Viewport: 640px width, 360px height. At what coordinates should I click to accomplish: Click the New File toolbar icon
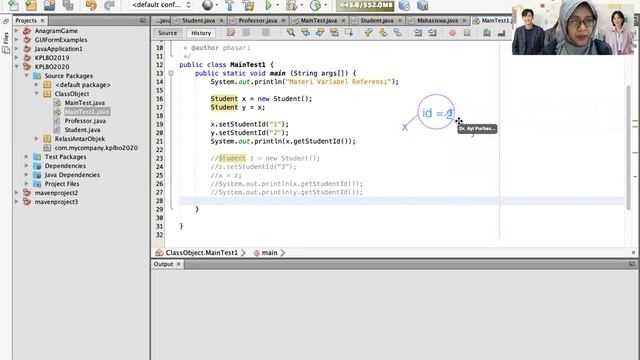(x=13, y=5)
